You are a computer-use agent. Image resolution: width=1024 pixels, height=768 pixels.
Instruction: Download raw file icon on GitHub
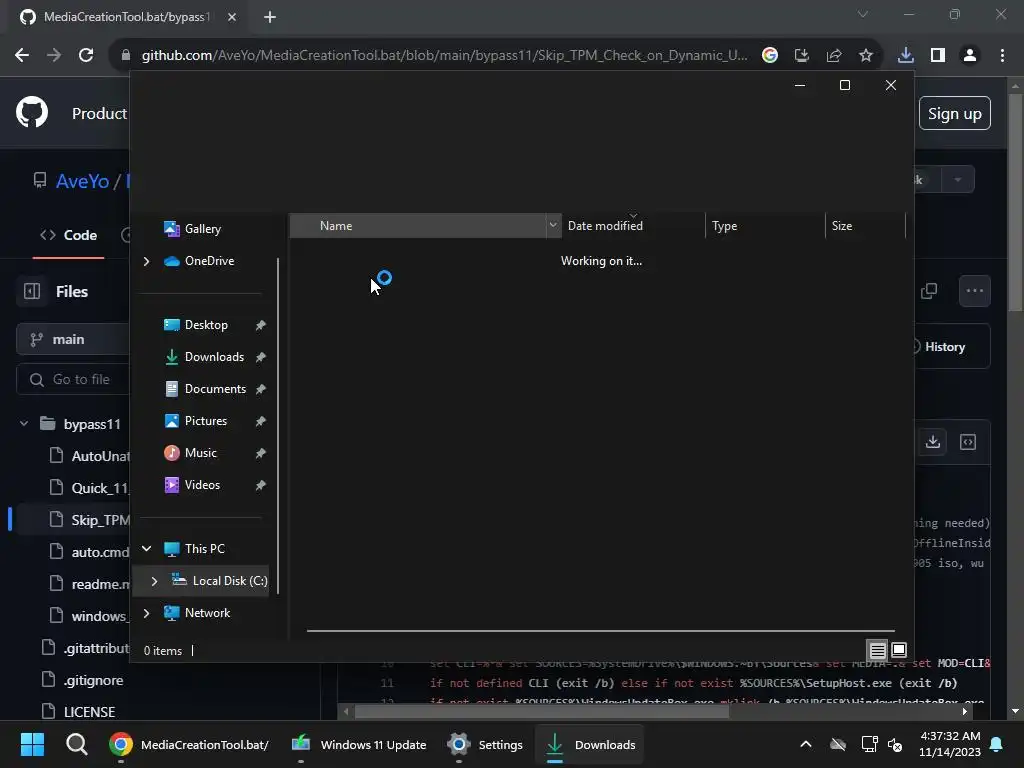(933, 442)
